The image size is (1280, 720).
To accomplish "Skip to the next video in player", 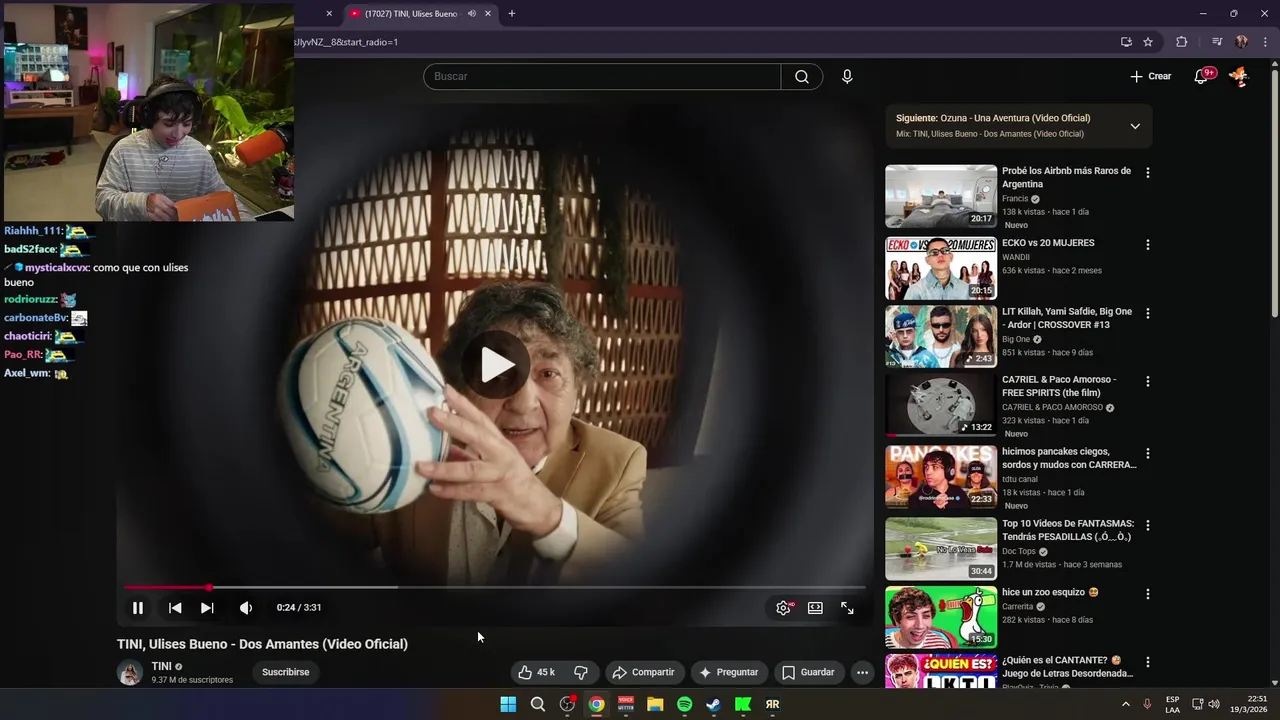I will point(207,608).
